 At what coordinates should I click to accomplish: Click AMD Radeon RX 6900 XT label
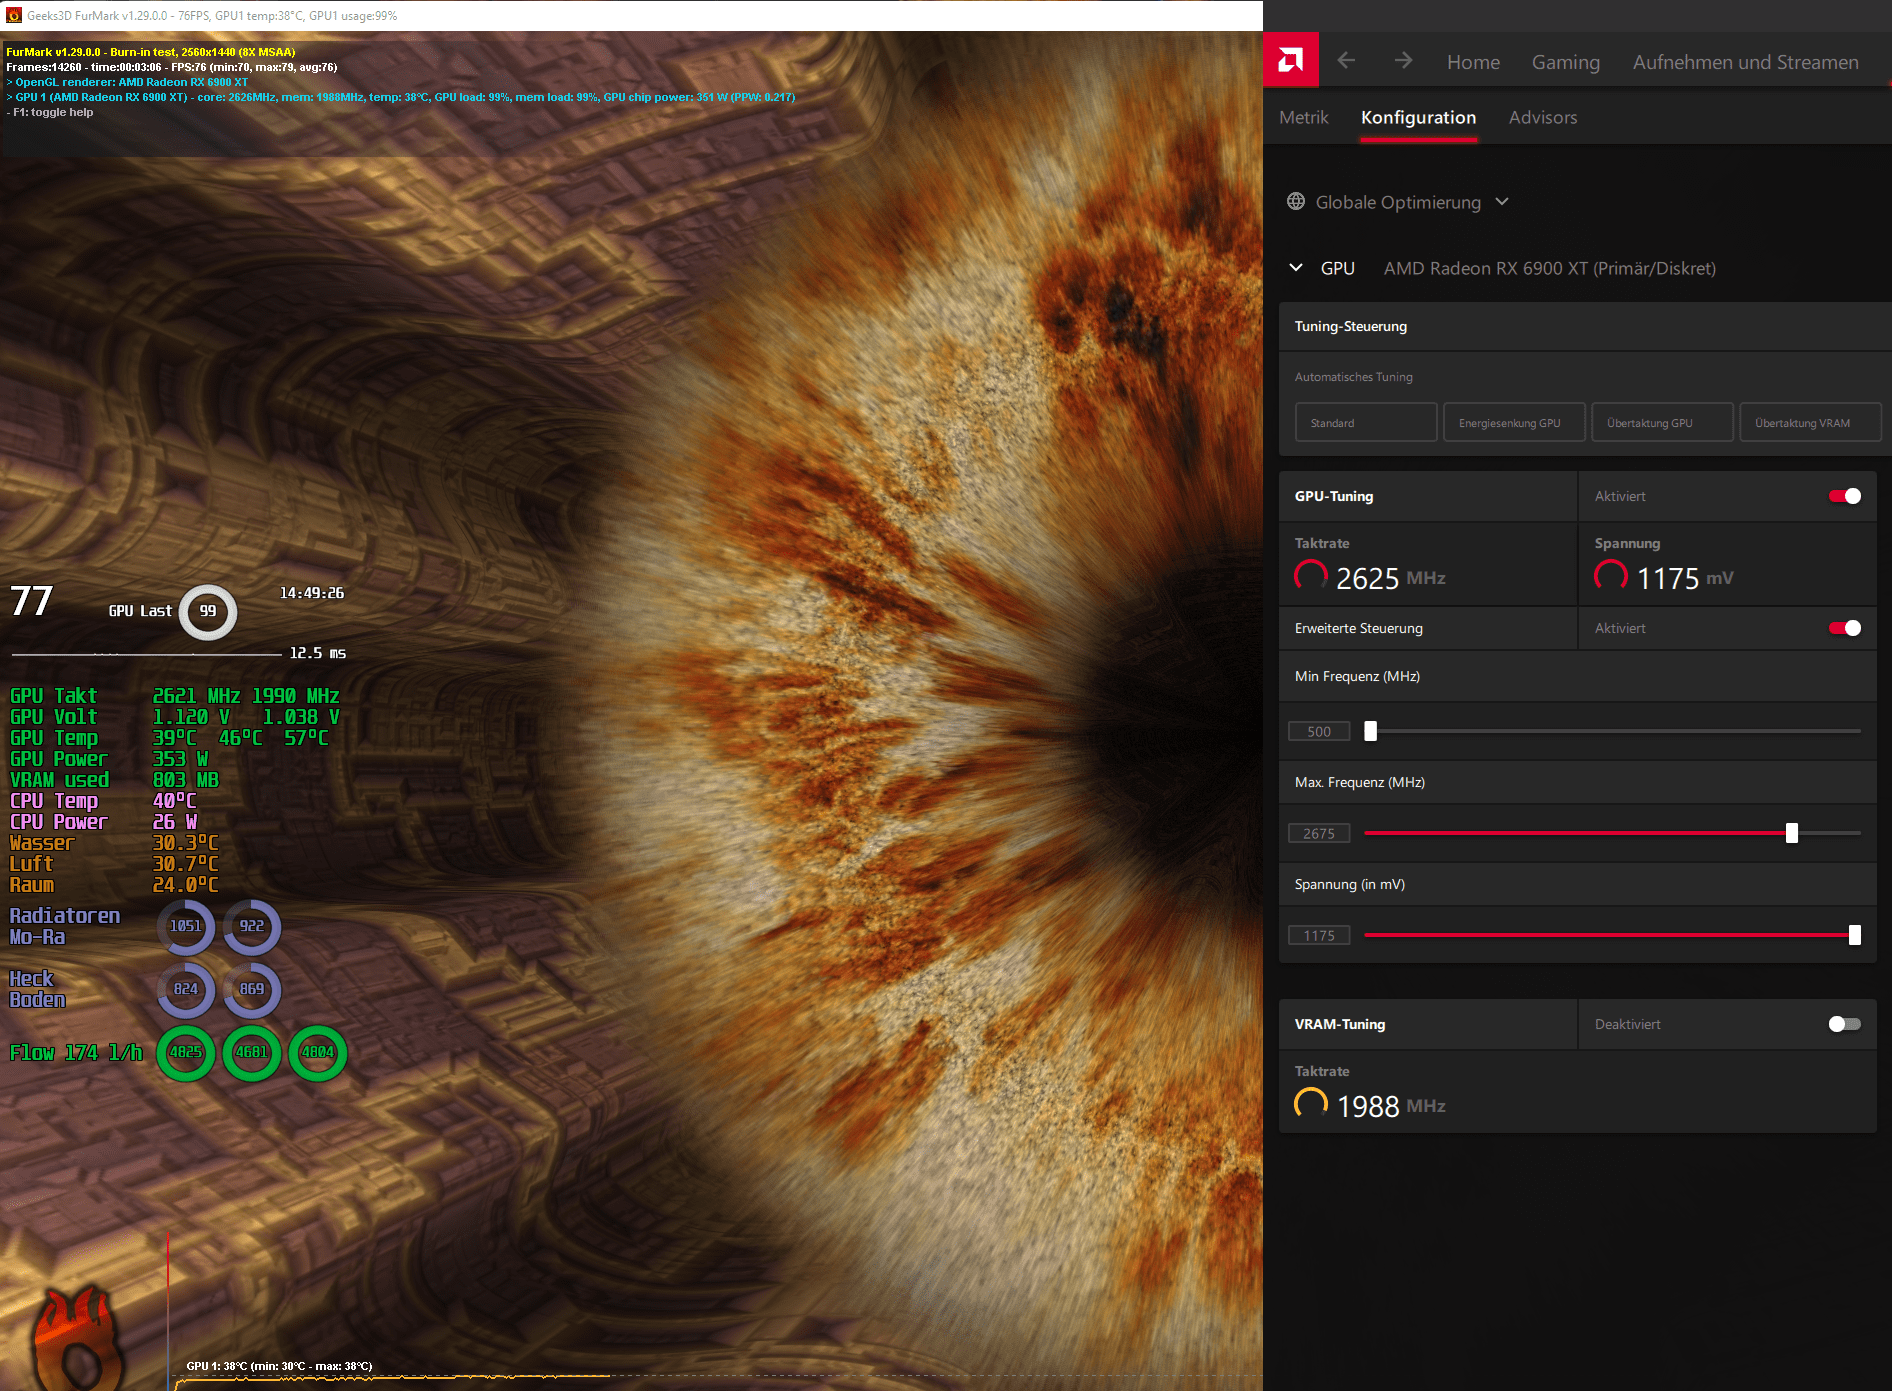click(x=1549, y=268)
